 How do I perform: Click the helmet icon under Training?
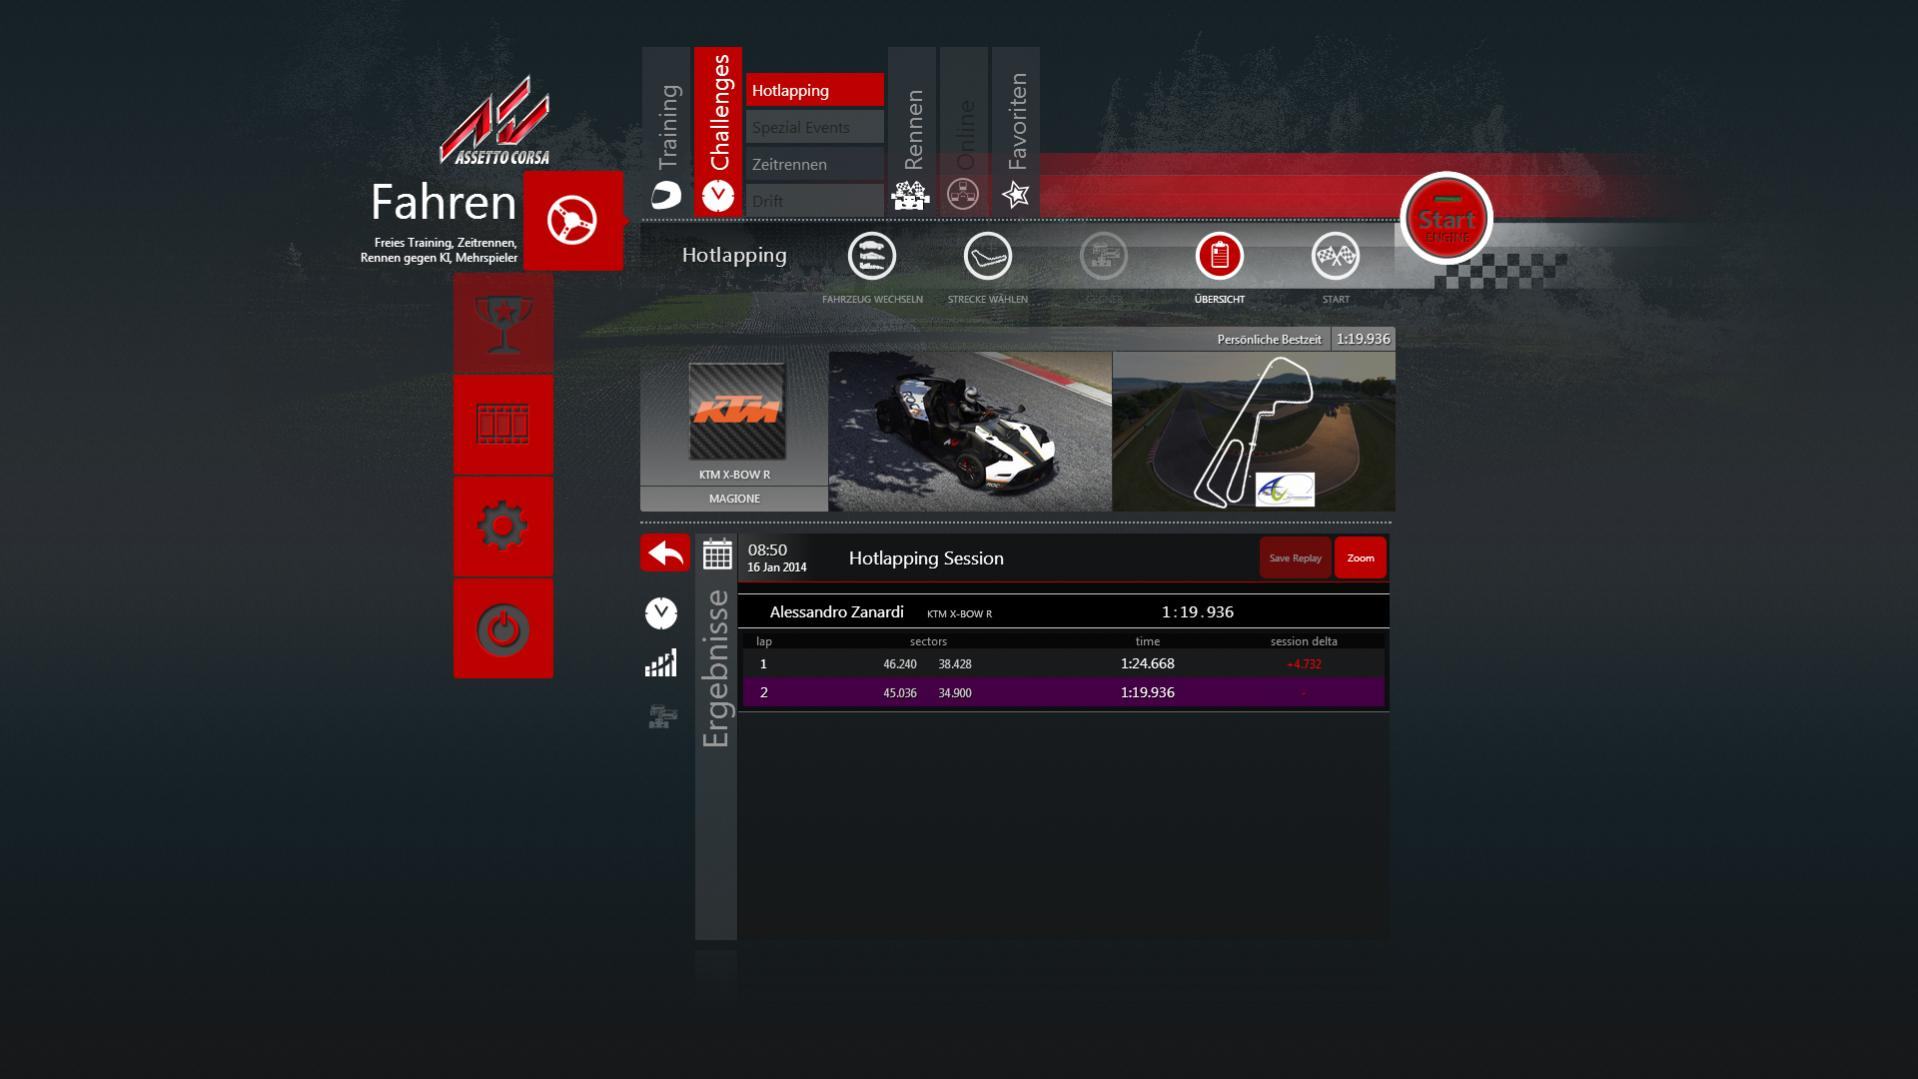pos(667,195)
